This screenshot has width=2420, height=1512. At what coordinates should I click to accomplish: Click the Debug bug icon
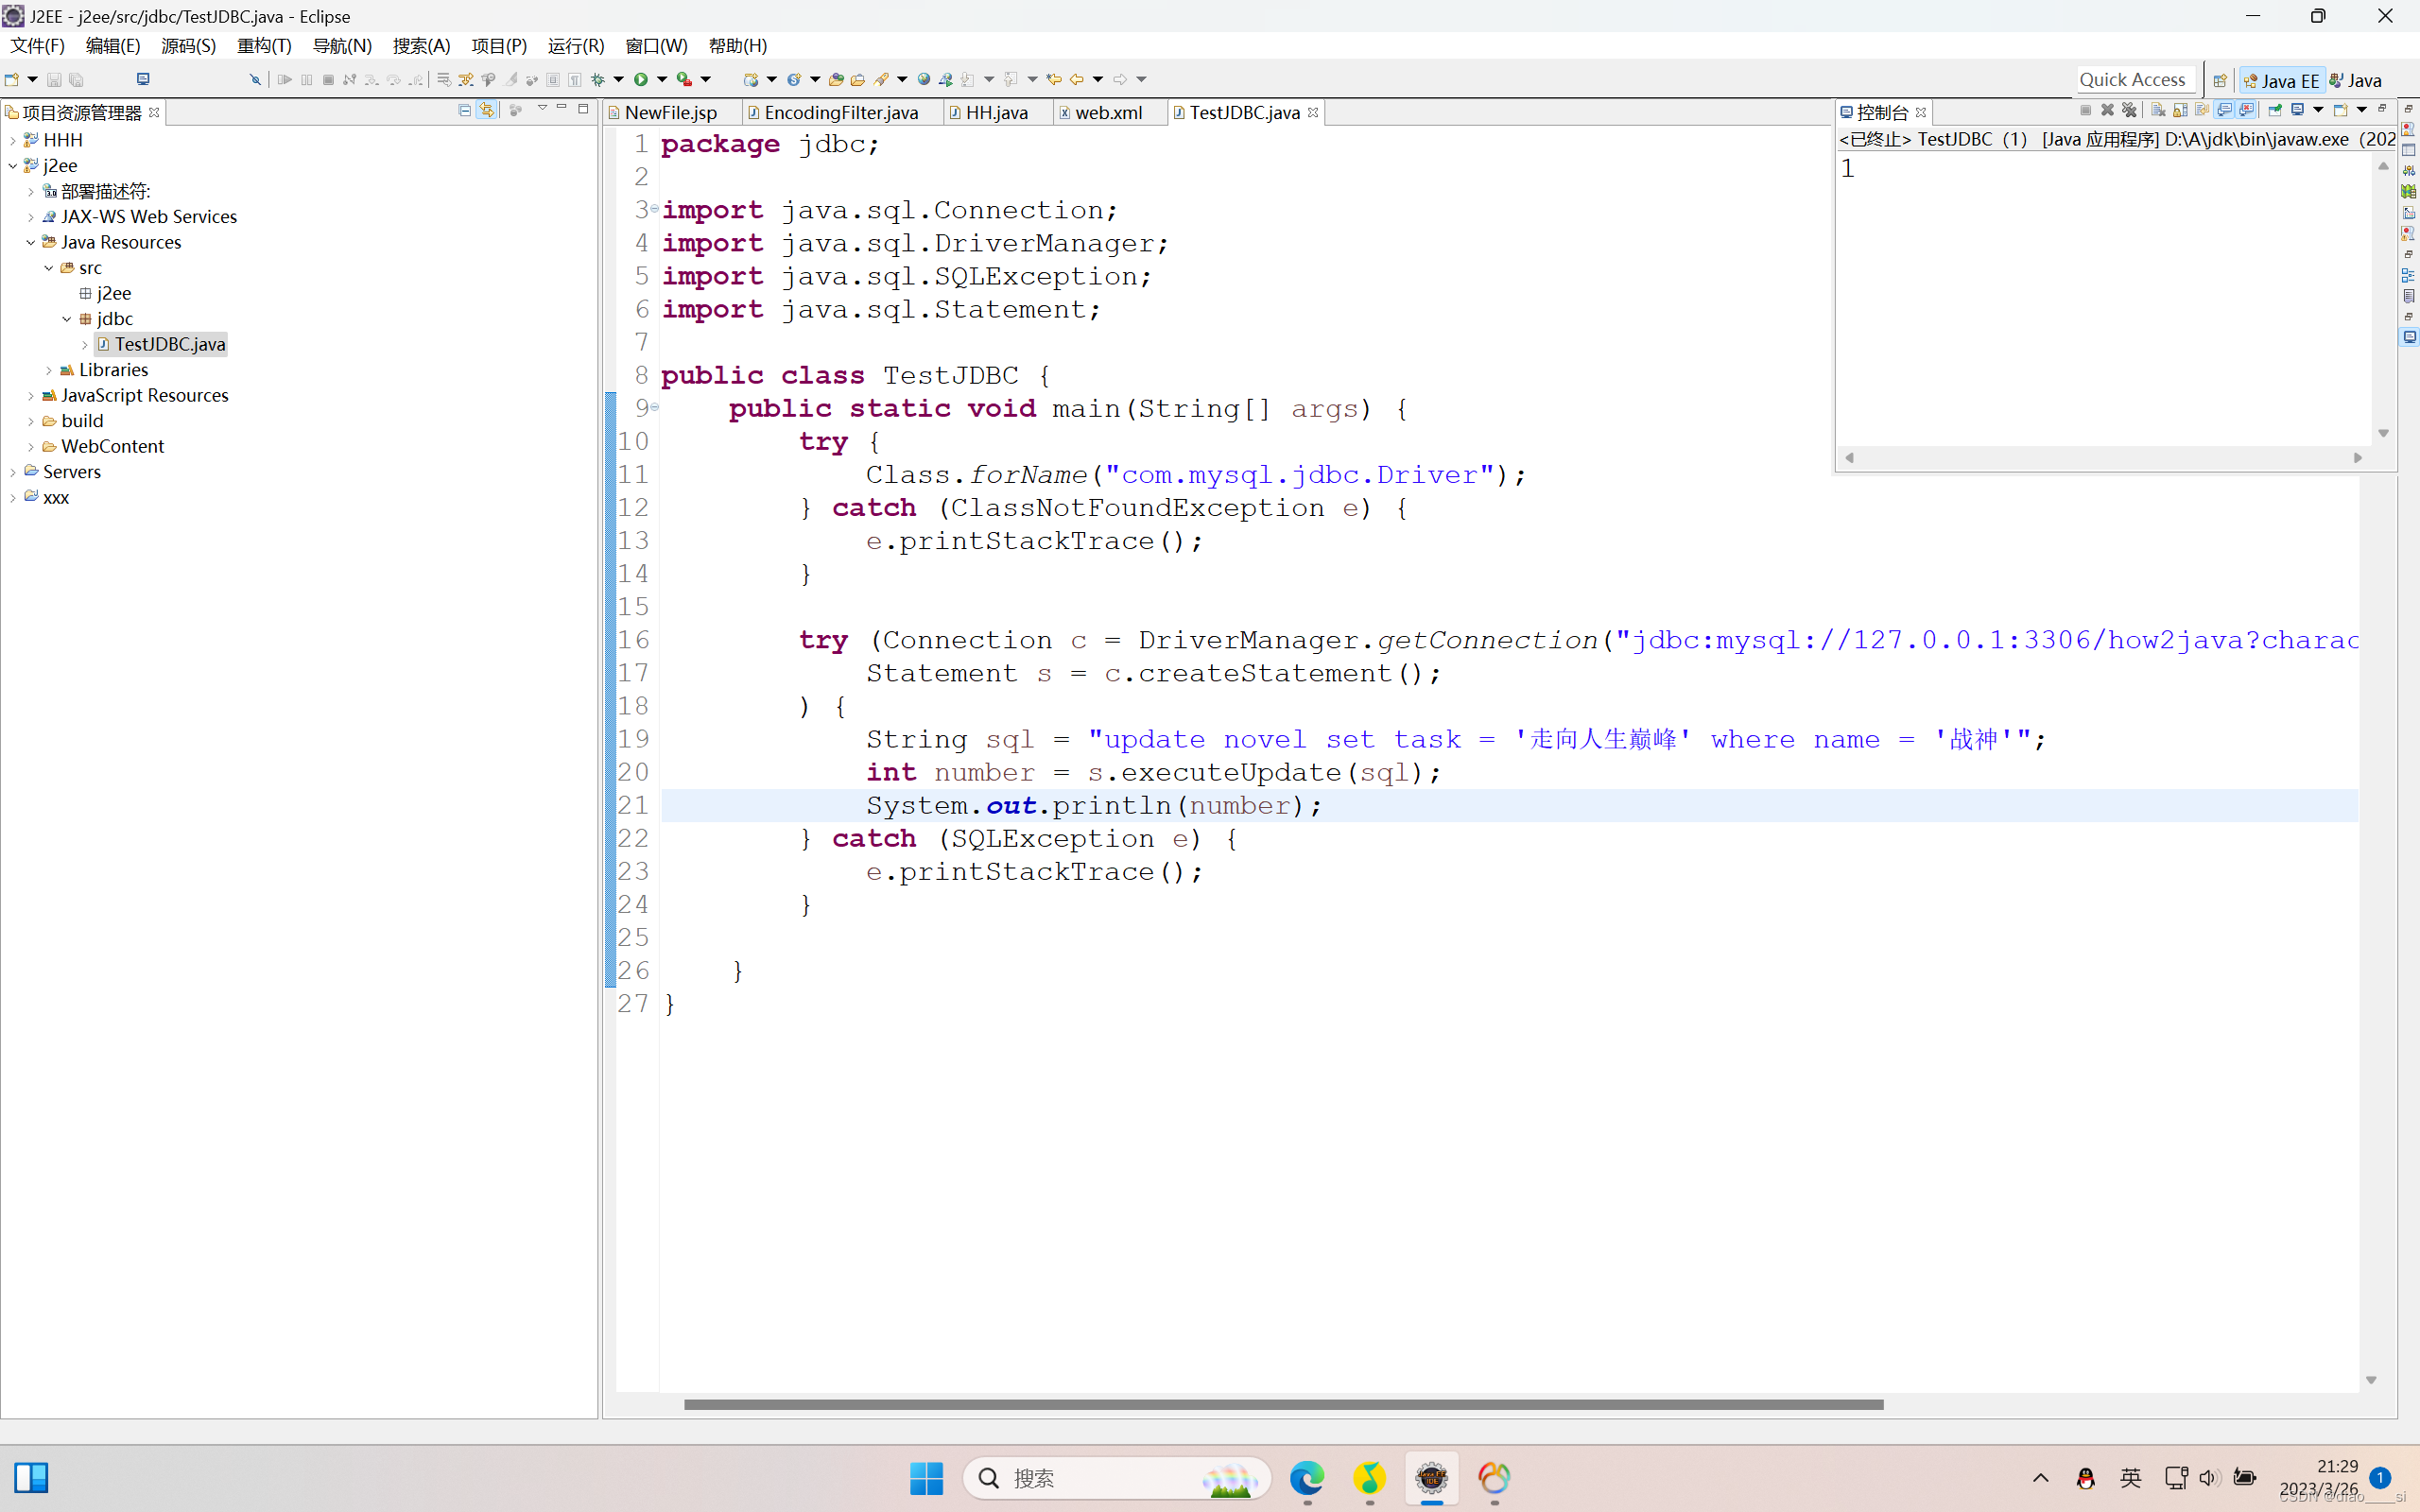point(598,79)
